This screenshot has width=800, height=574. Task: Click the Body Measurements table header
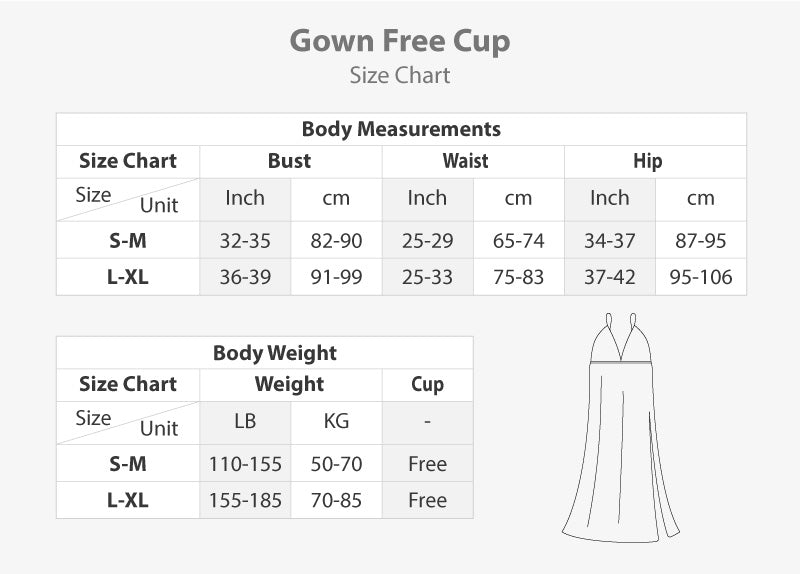coord(401,129)
